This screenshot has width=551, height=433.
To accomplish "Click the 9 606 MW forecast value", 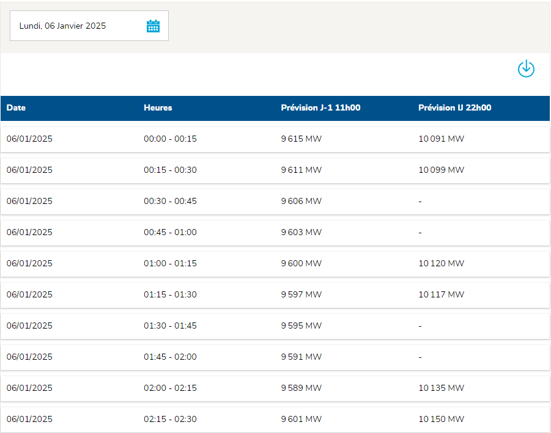I will [x=301, y=201].
